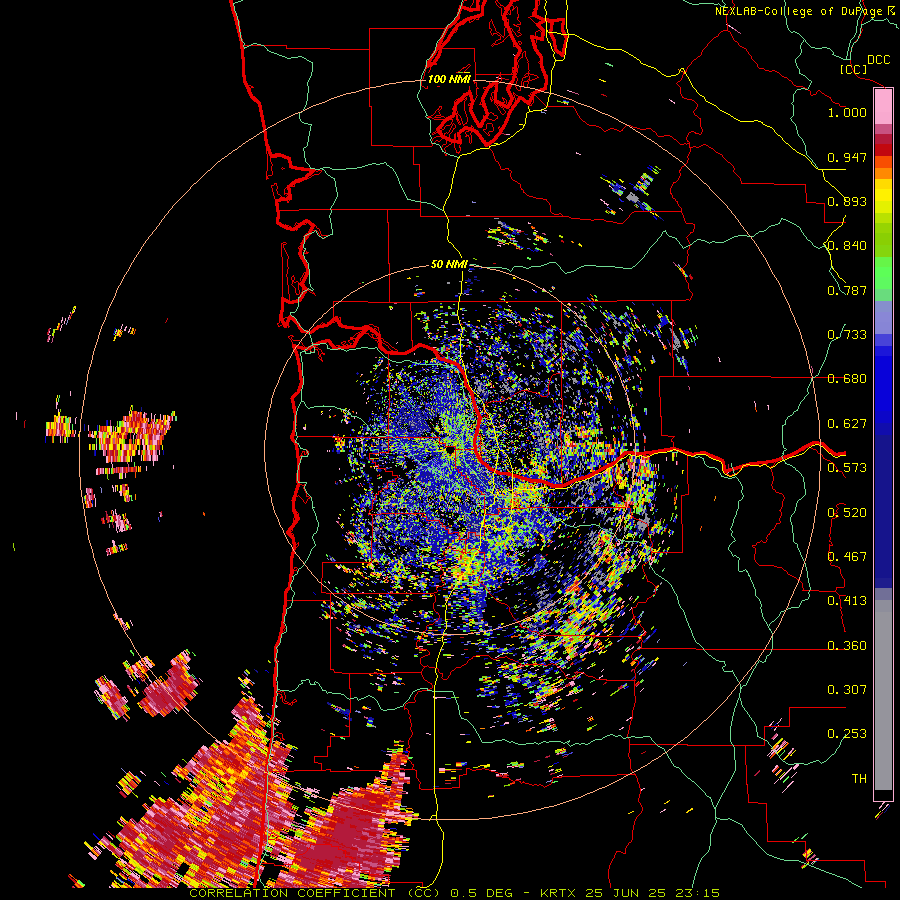900x900 pixels.
Task: Click the CORRELATION COEFFICIENT (CC) caption text
Action: pos(315,893)
